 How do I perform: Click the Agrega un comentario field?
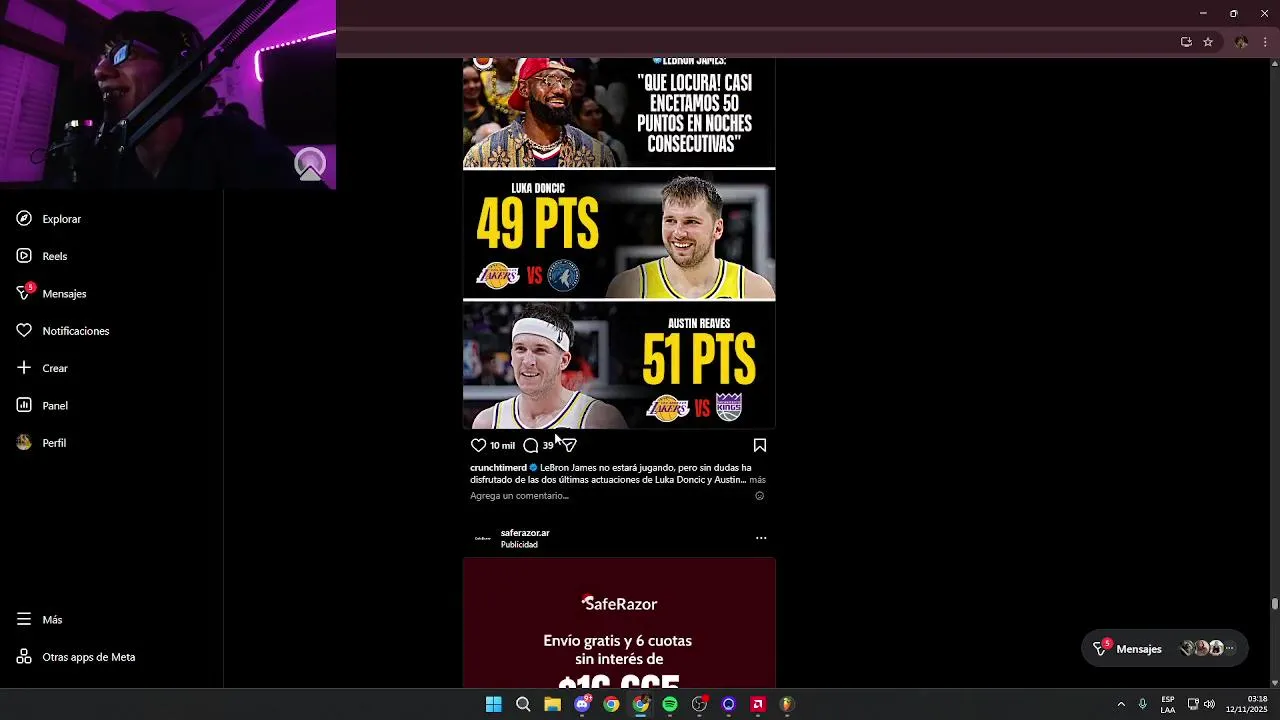pyautogui.click(x=519, y=496)
